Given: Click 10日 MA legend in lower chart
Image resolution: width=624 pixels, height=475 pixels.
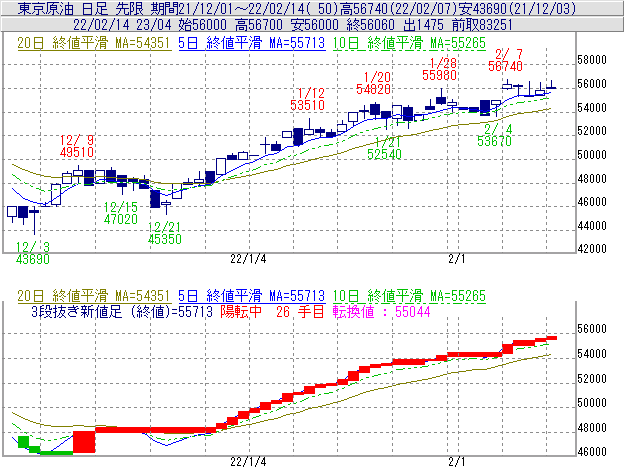Looking at the screenshot, I should tap(416, 296).
